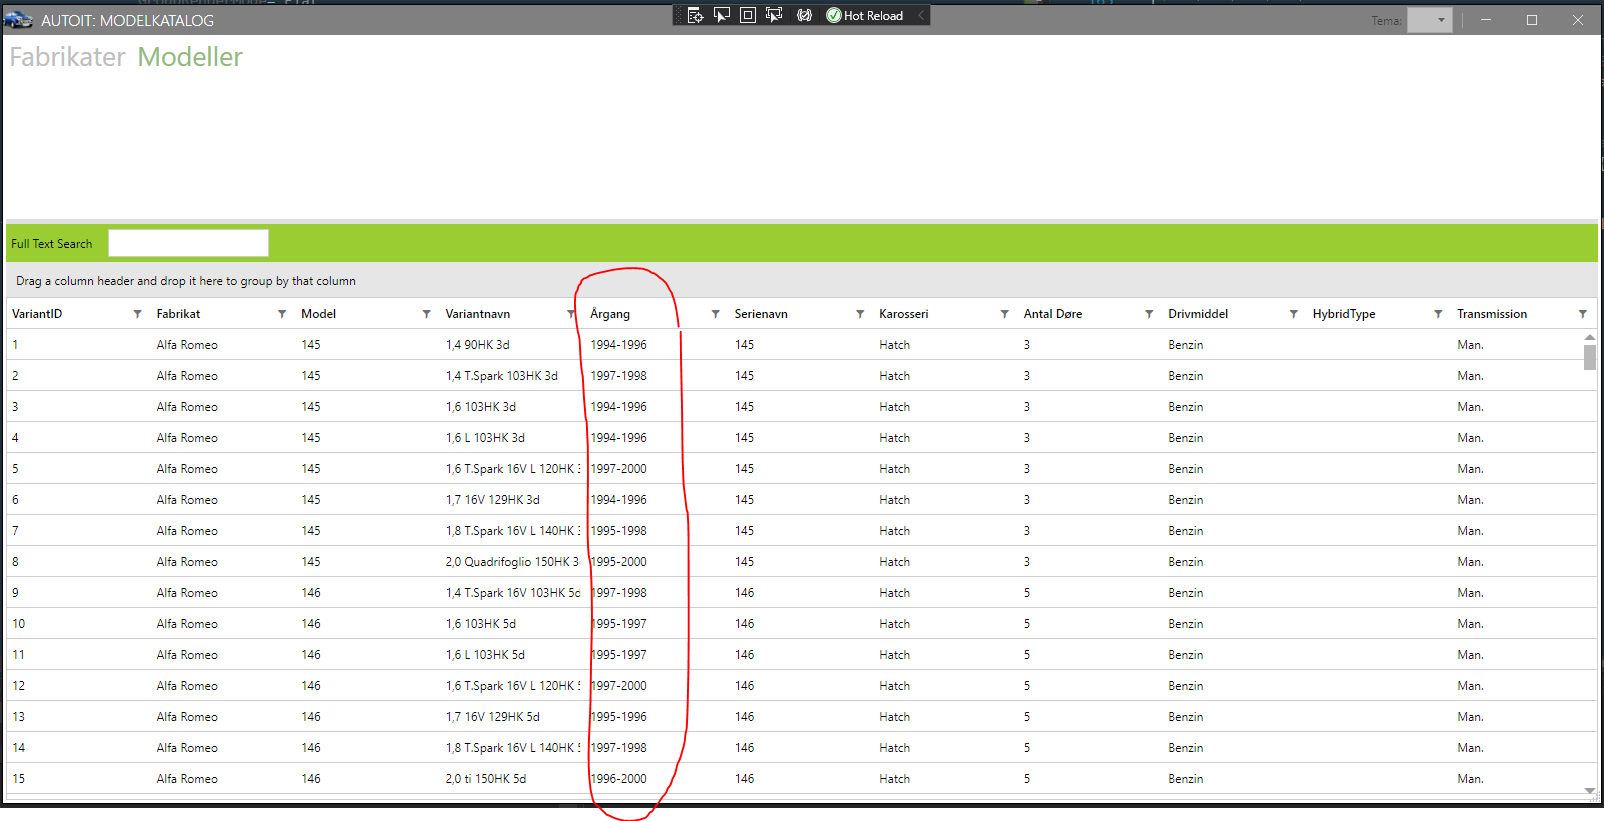Click 'Benzin' in the VariantID 11 row
Image resolution: width=1604 pixels, height=821 pixels.
(x=1186, y=655)
